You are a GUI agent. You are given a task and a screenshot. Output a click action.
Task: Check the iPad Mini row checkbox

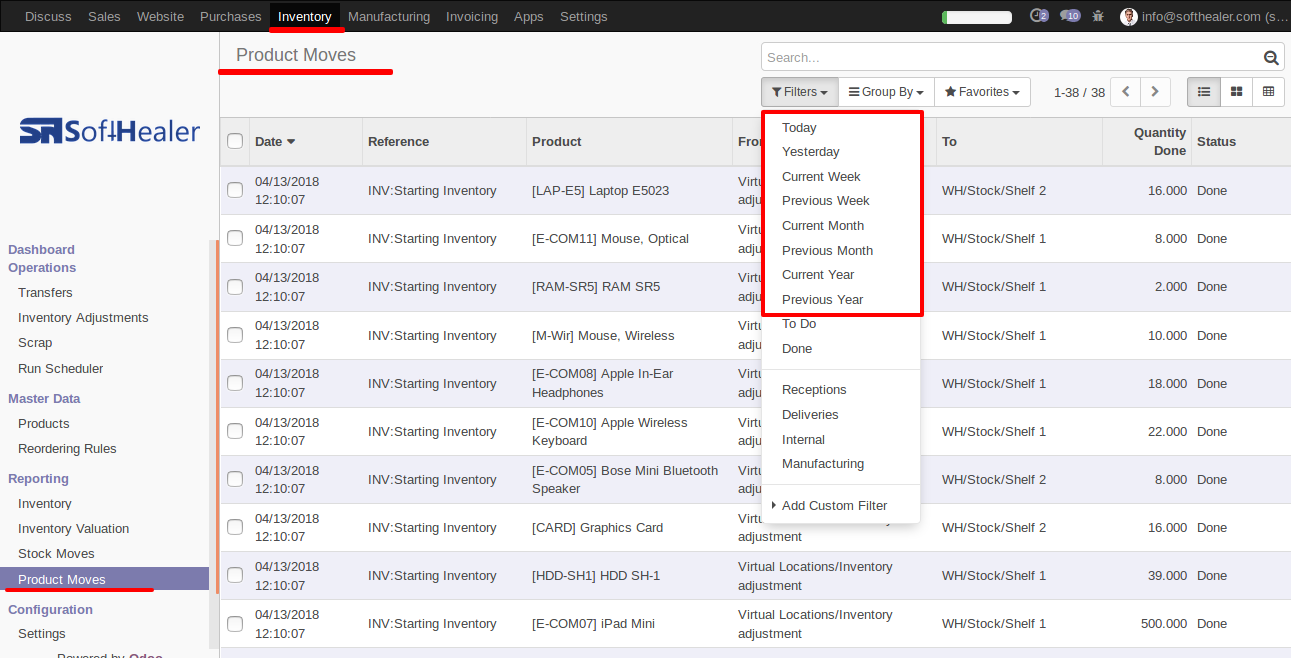tap(235, 624)
